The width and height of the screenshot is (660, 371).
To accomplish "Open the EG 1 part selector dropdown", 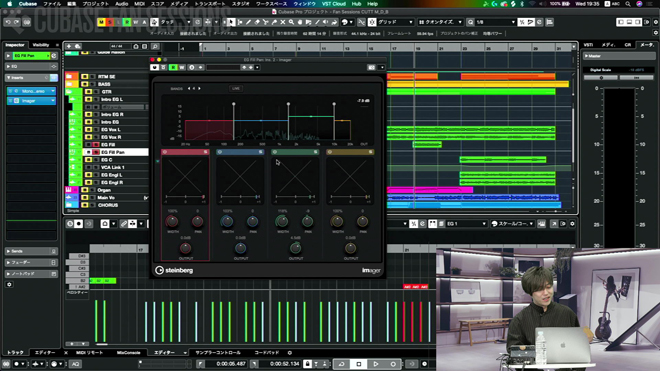I will (x=466, y=224).
